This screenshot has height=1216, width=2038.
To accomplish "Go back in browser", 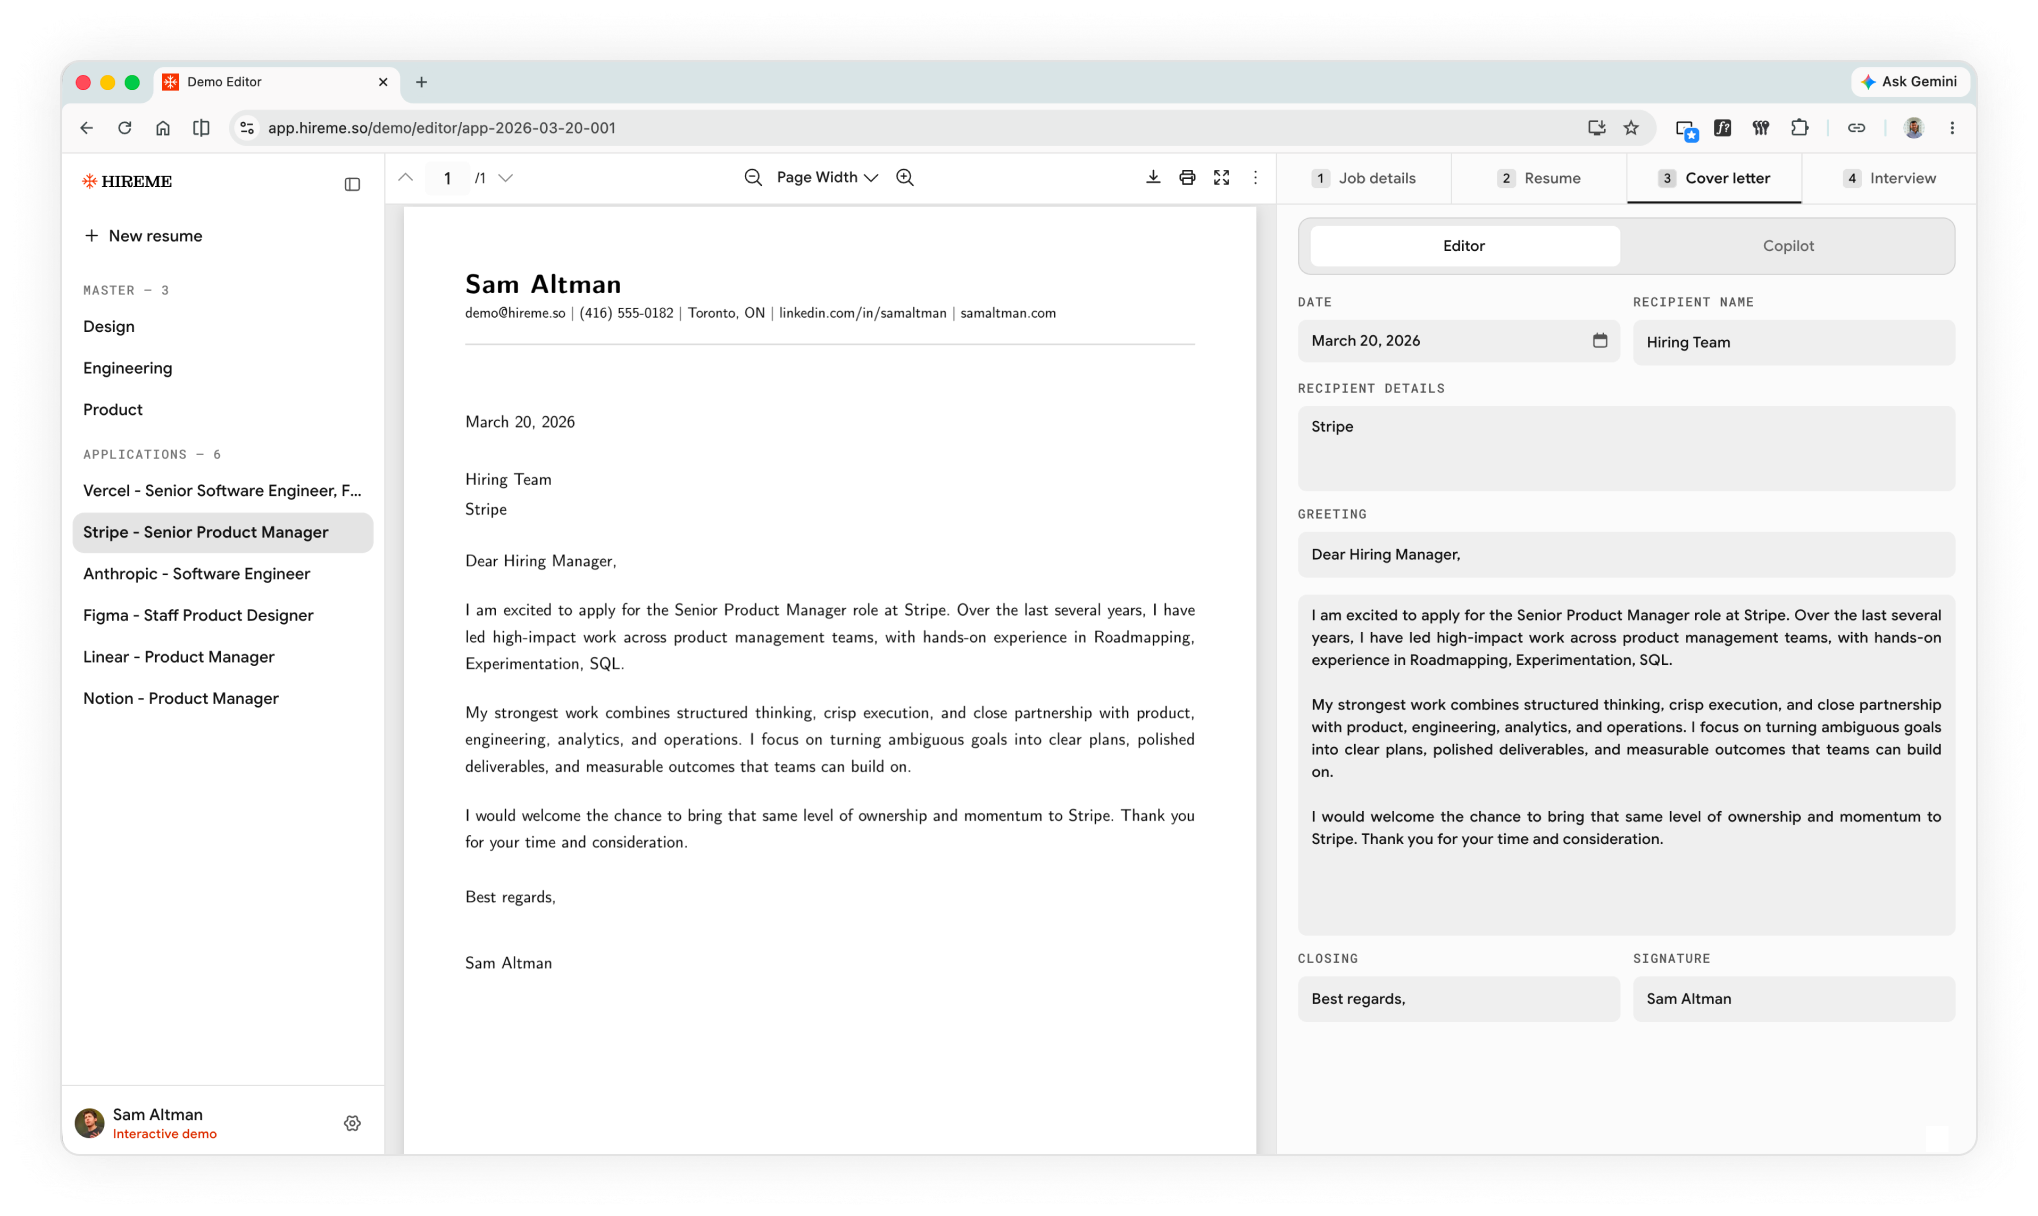I will pyautogui.click(x=87, y=128).
